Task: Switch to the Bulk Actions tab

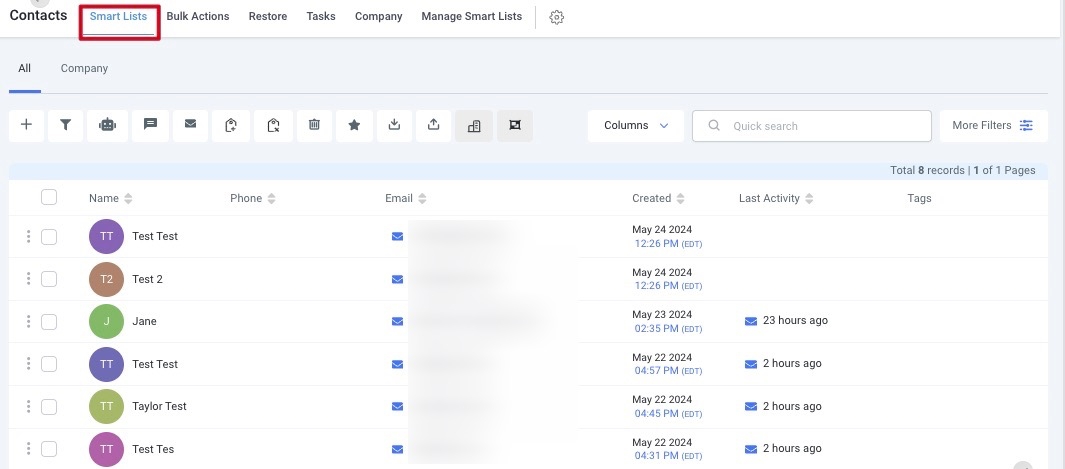Action: point(198,17)
